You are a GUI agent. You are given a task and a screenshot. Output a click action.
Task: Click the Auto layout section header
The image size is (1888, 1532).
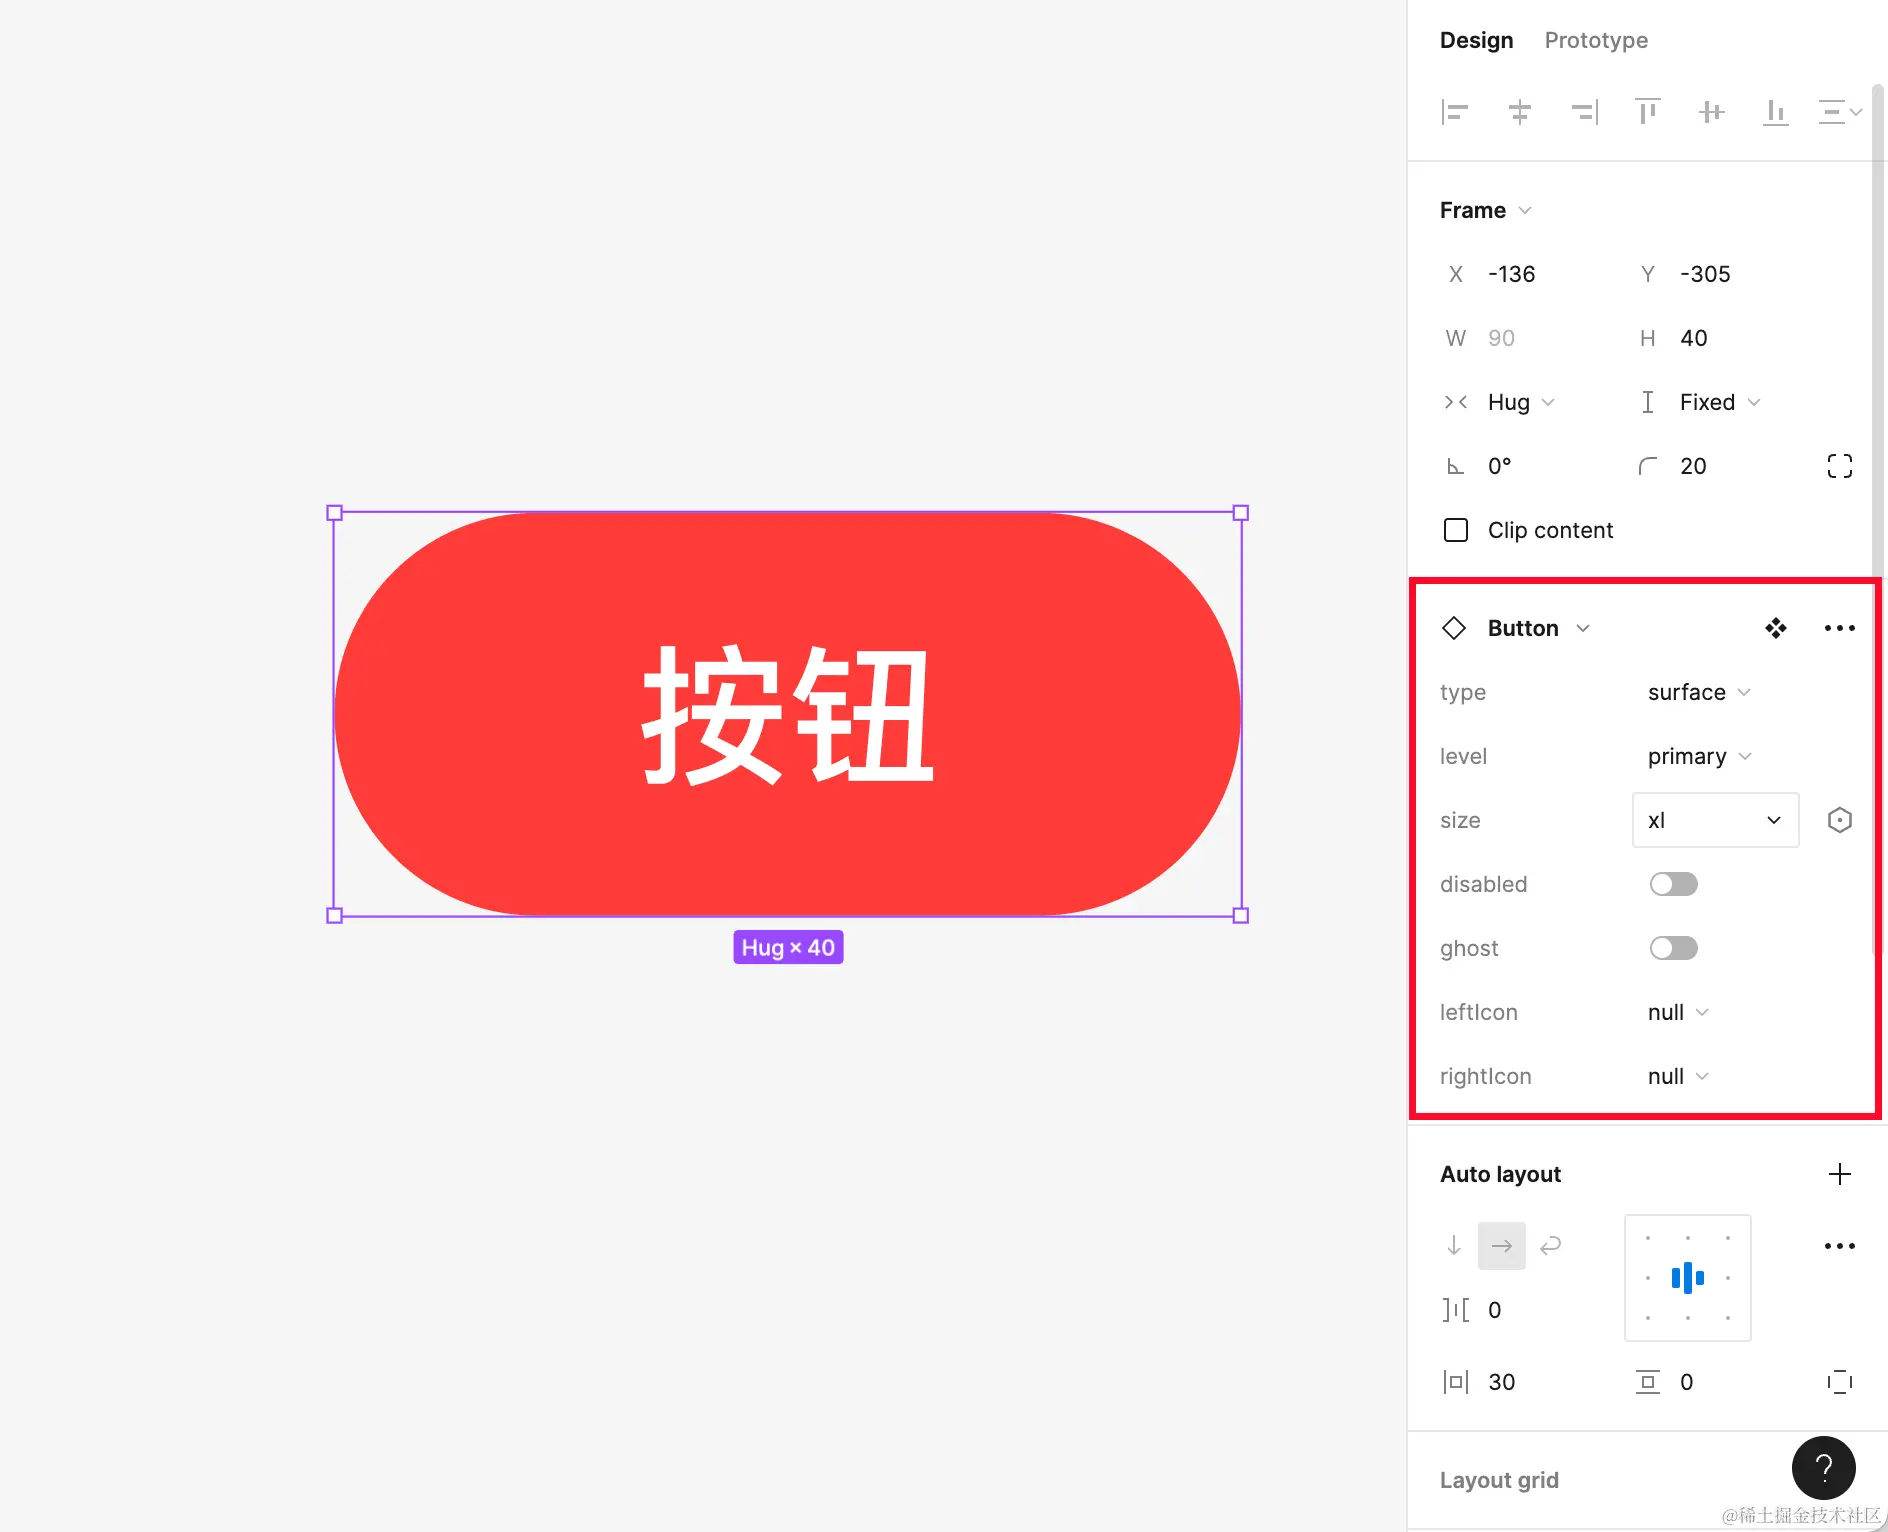coord(1500,1174)
